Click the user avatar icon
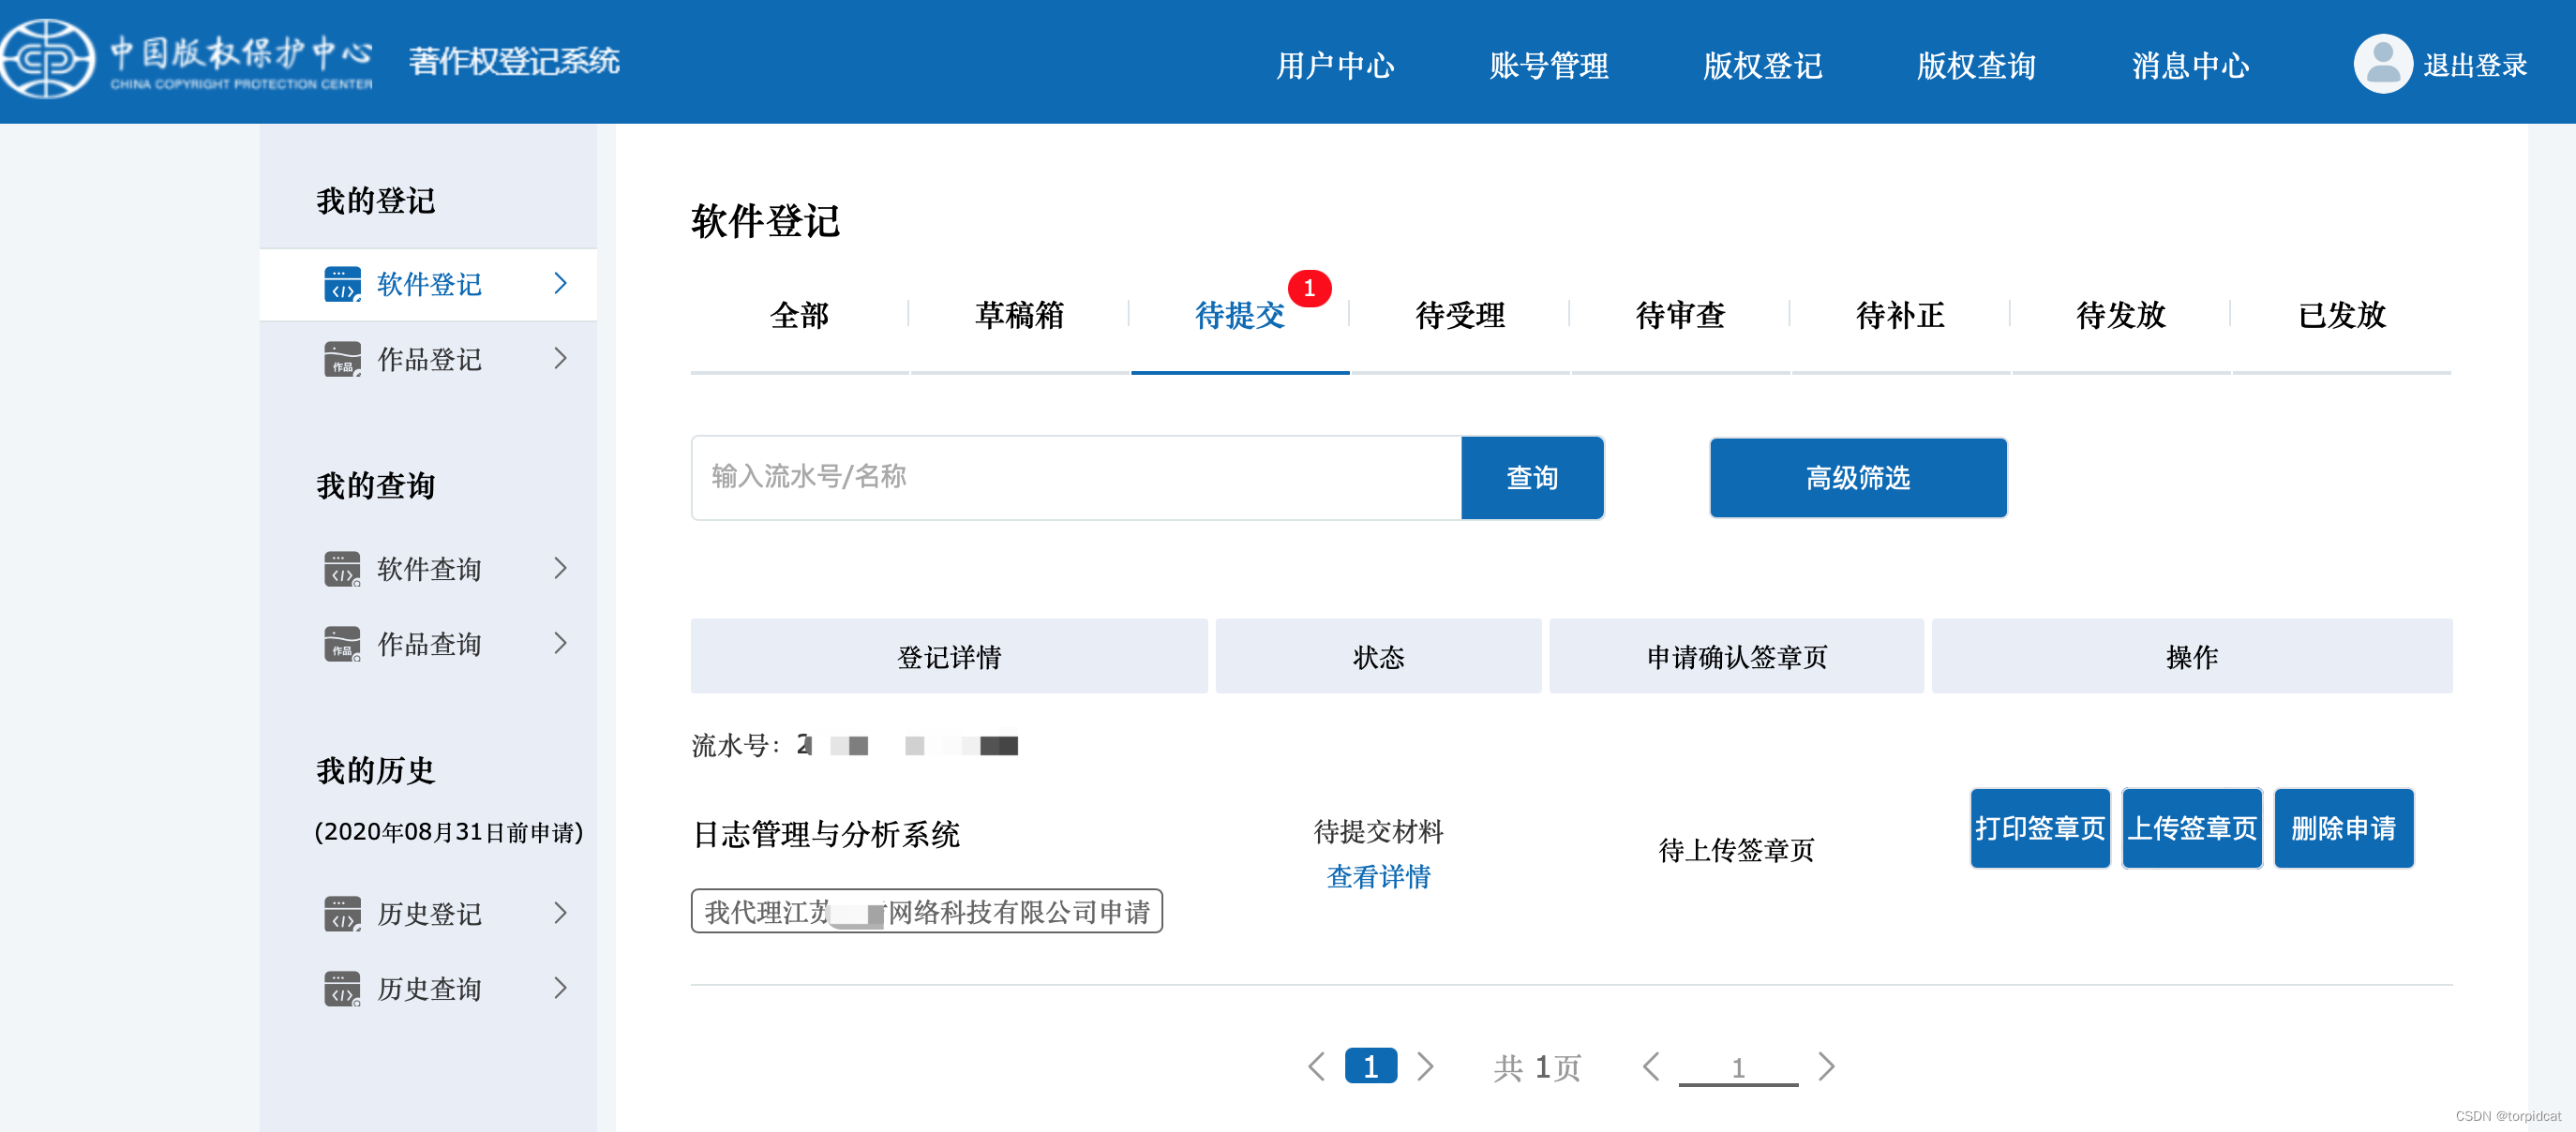 click(x=2382, y=64)
